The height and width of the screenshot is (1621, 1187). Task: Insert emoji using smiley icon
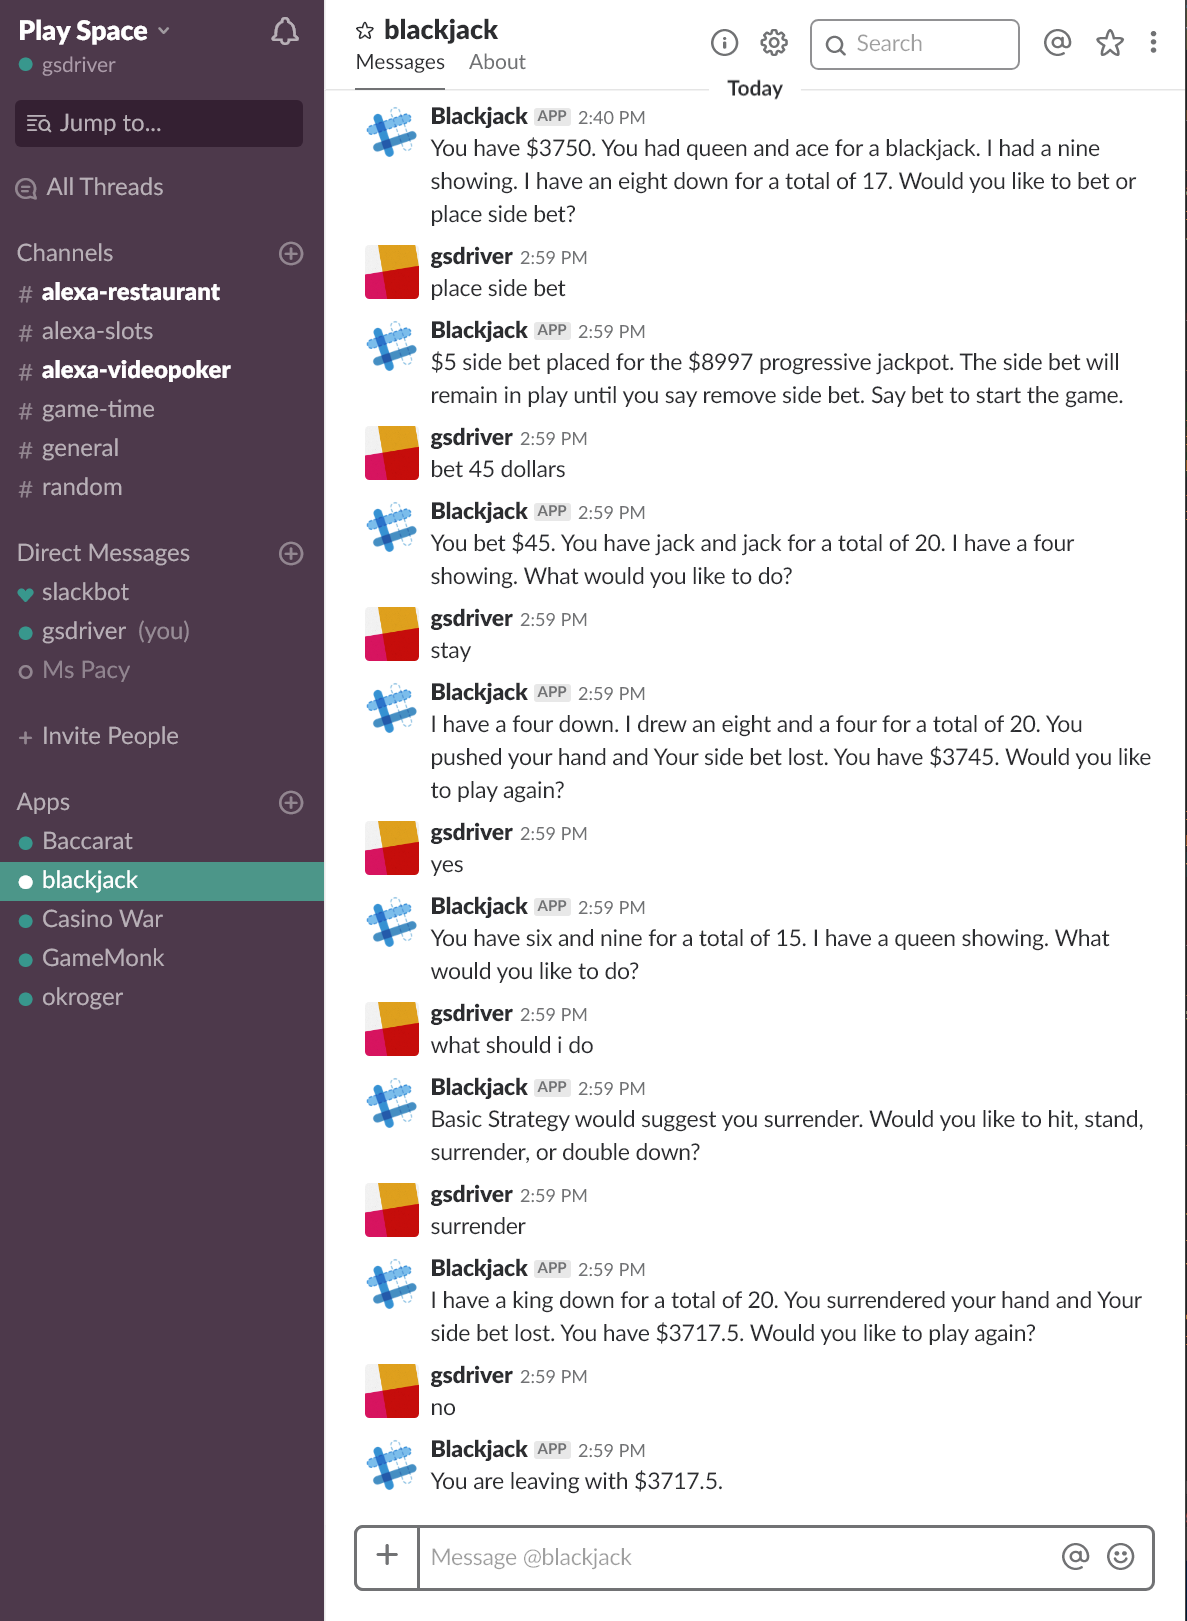pos(1121,1556)
